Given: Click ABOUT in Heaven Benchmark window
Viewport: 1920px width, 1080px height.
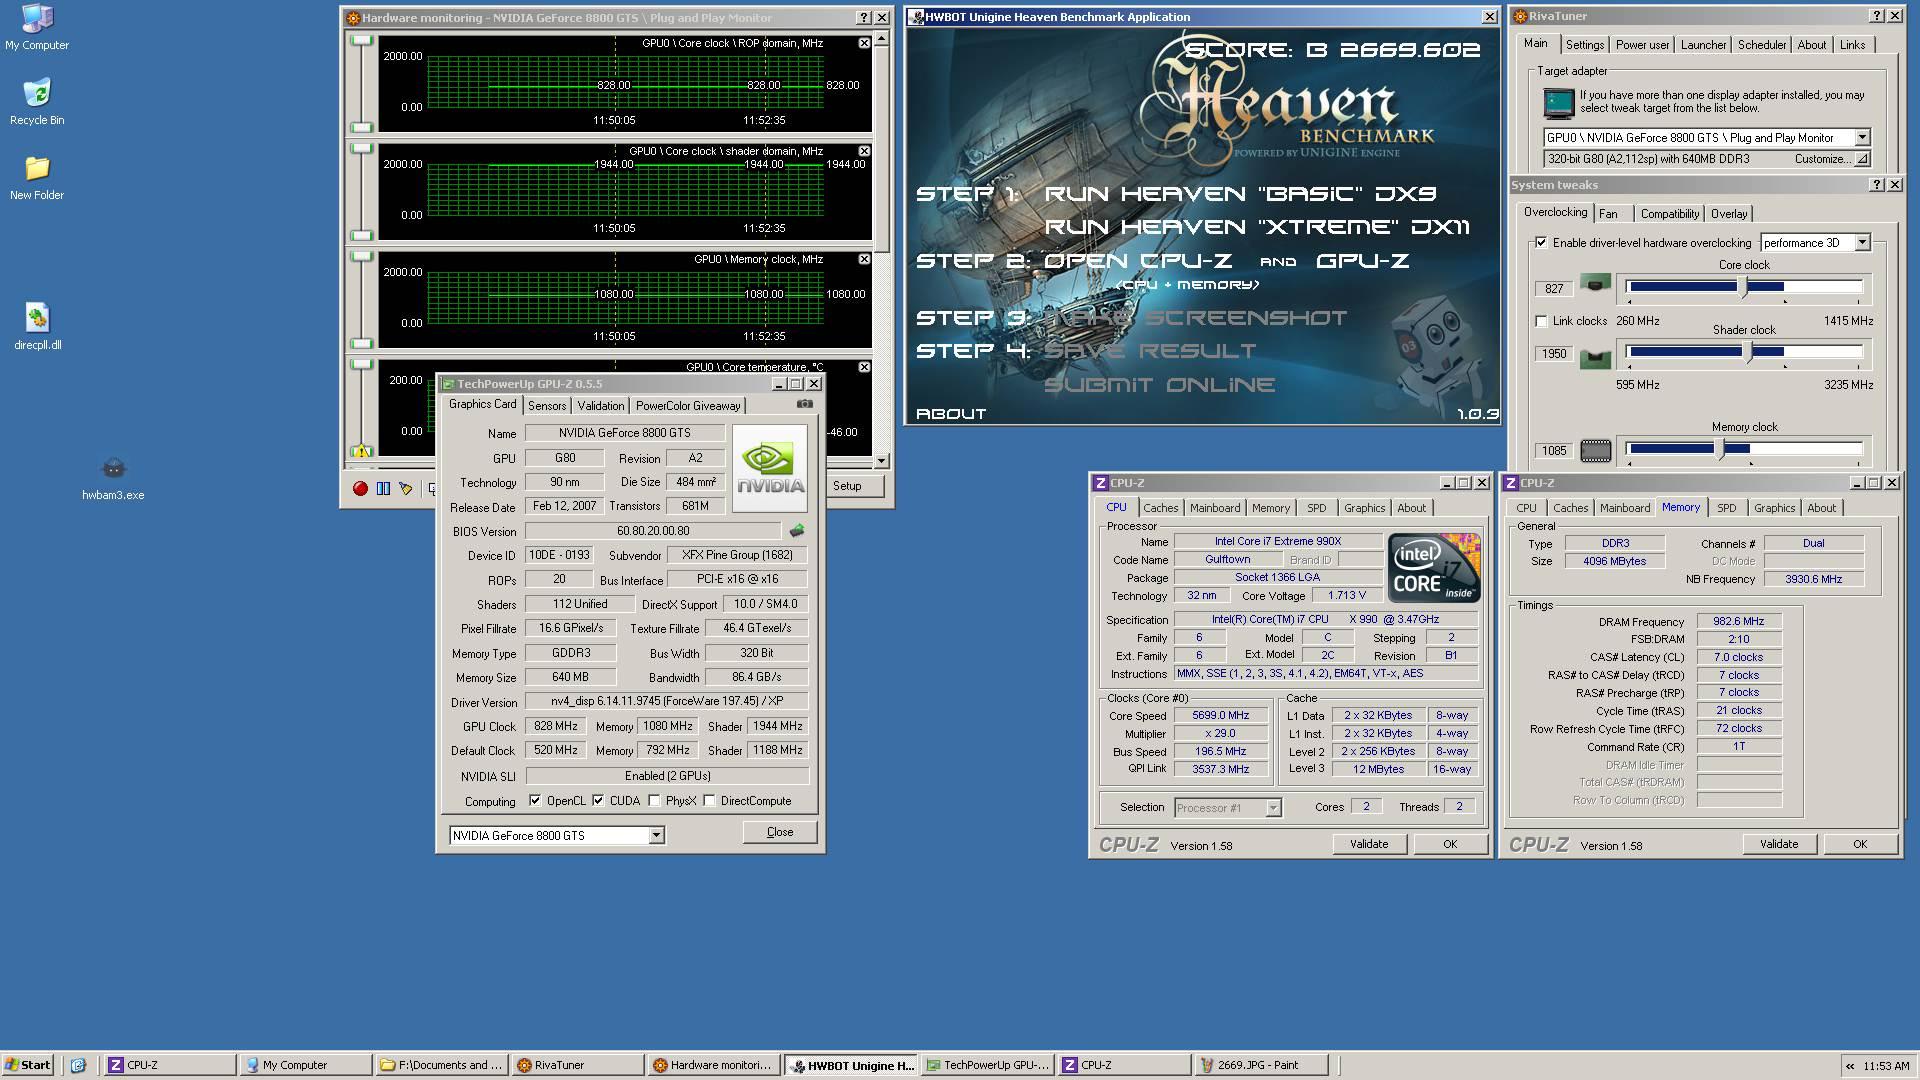Looking at the screenshot, I should [x=951, y=413].
